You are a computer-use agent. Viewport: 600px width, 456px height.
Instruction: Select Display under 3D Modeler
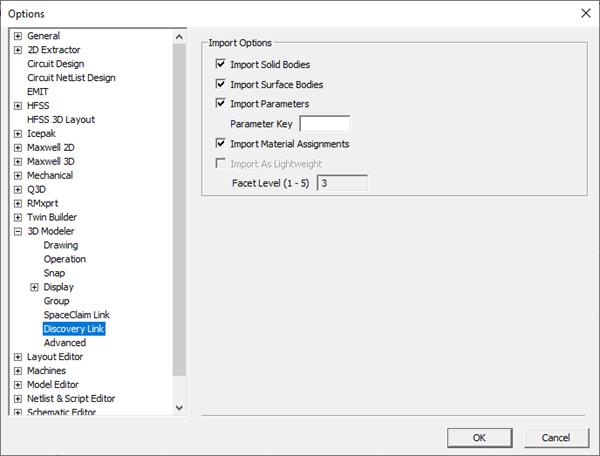point(59,287)
